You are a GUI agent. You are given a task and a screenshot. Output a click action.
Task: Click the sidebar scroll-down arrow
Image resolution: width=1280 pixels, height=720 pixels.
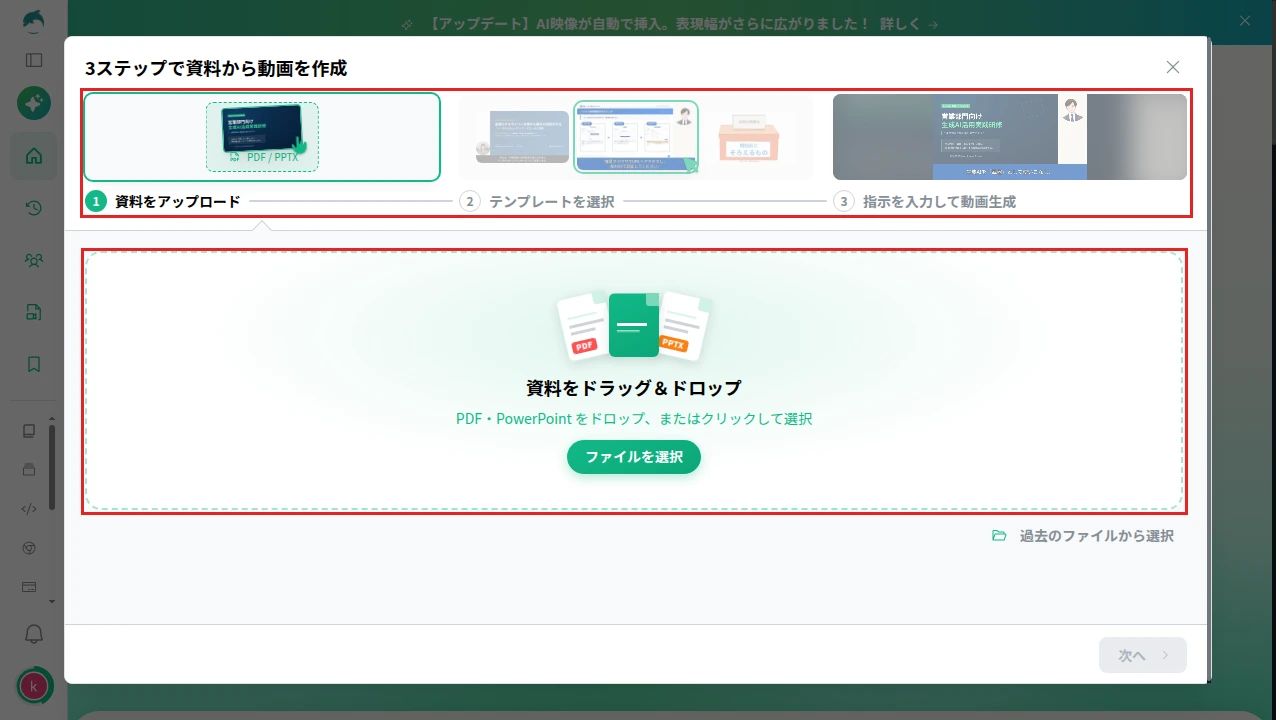pos(52,602)
